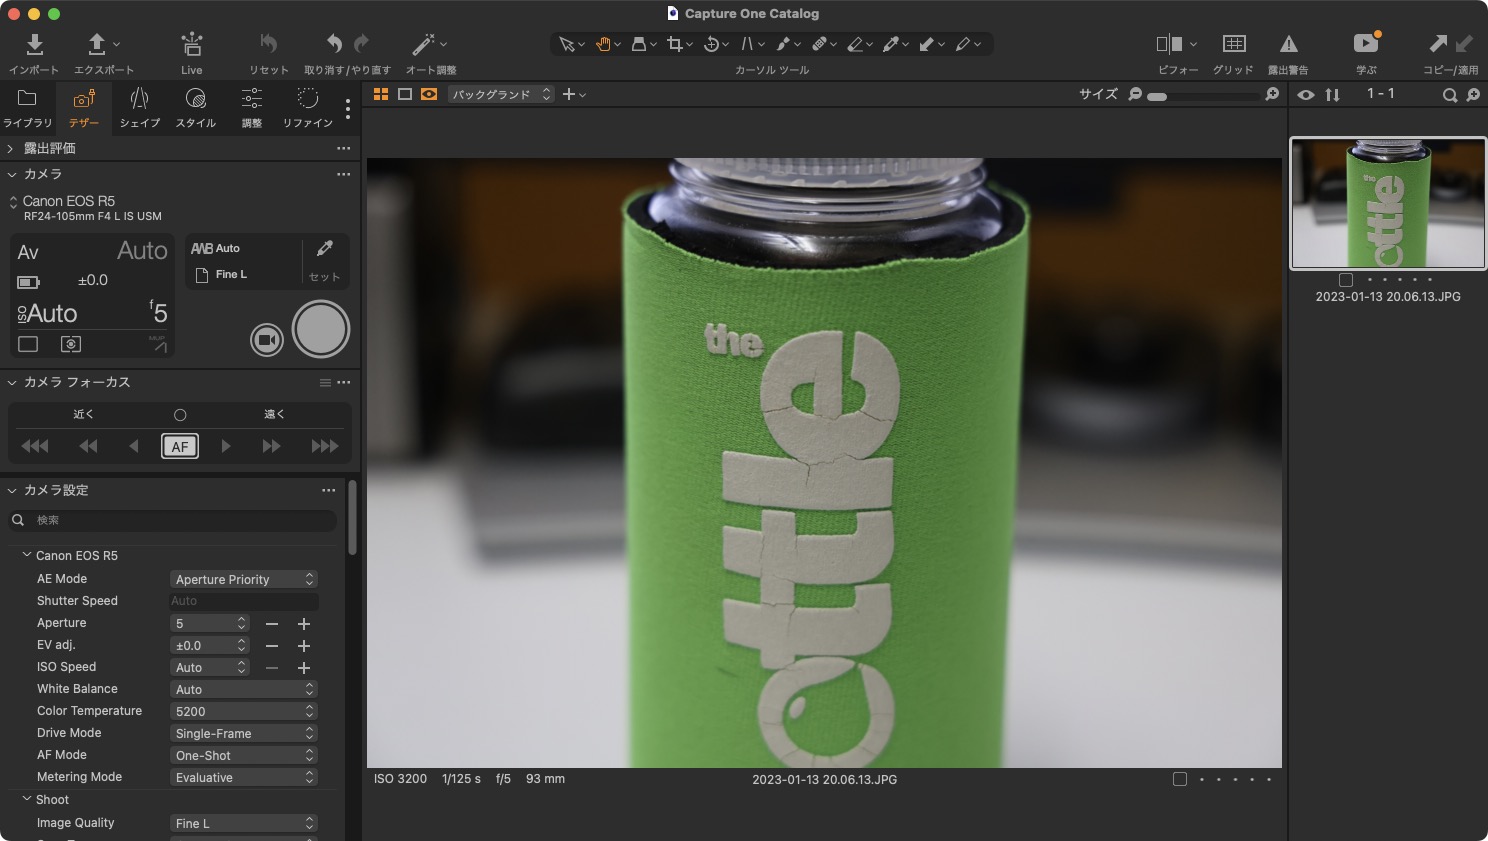This screenshot has height=841, width=1488.
Task: Decrease EV adj. with the minus button
Action: (272, 646)
